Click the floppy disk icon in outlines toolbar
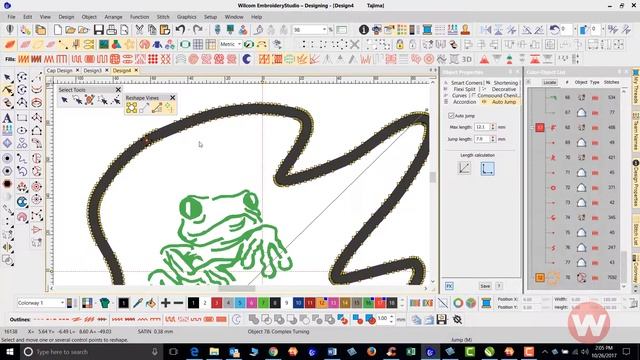 442,319
